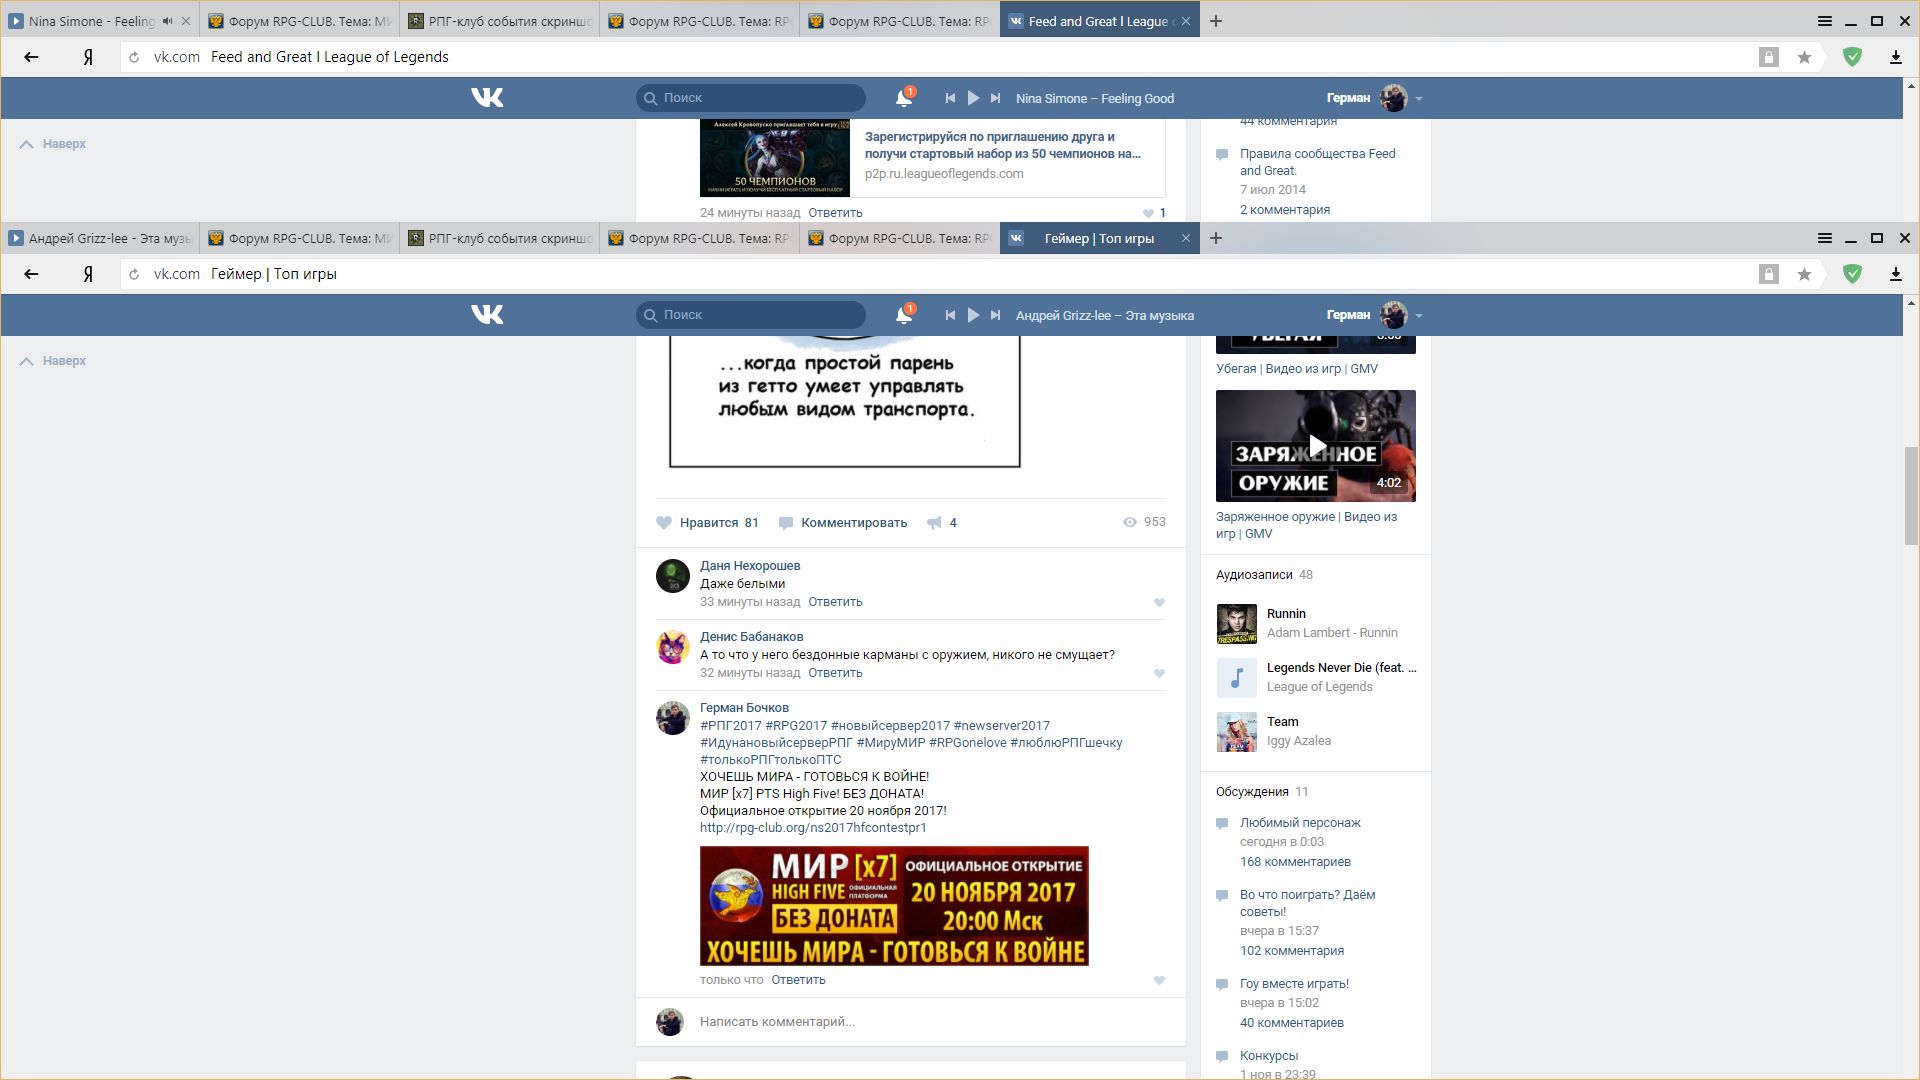Bookmark page with star in Feed and Great window

coord(1804,57)
